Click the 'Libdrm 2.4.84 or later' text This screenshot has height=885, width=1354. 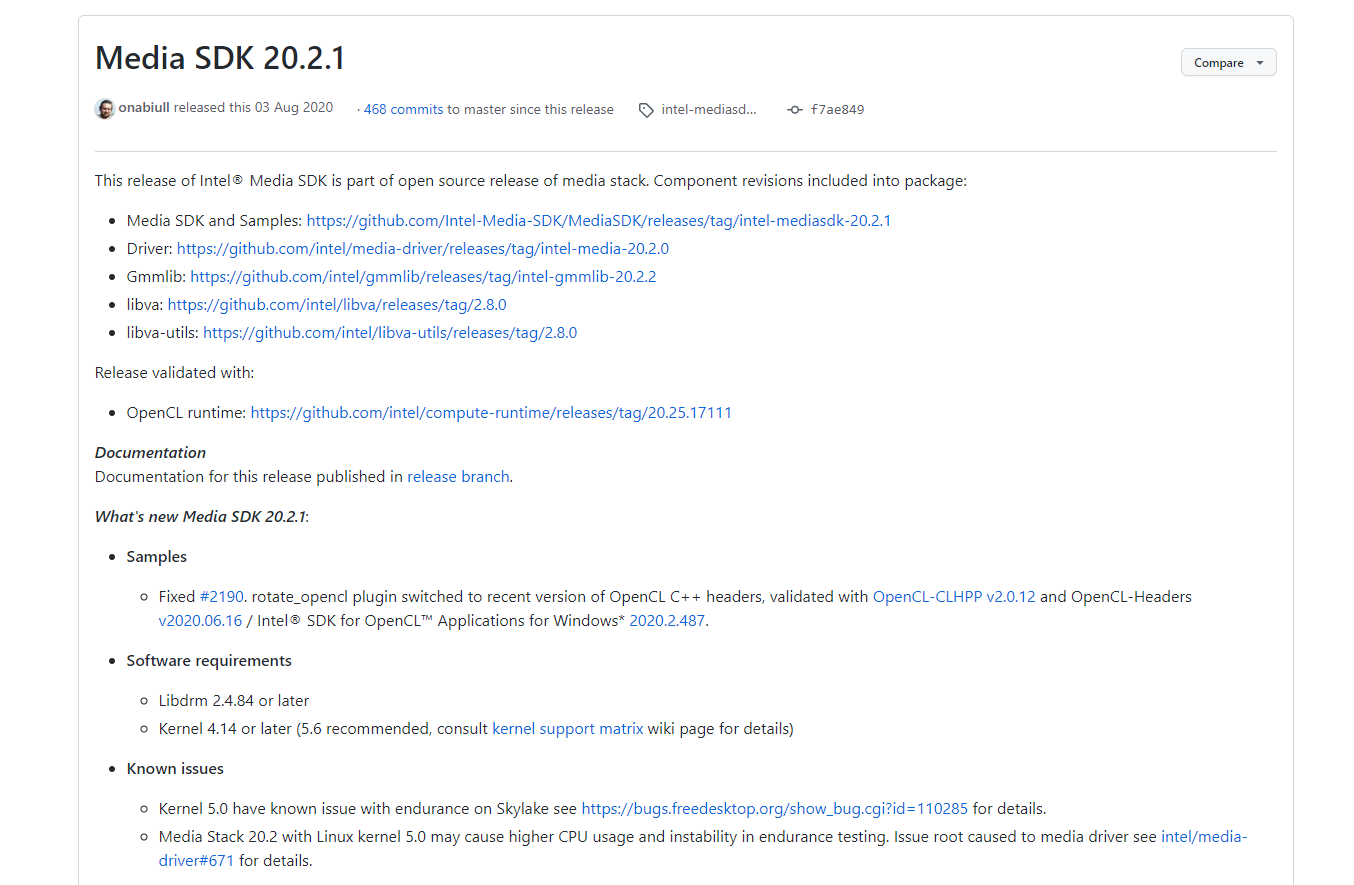[x=233, y=701]
